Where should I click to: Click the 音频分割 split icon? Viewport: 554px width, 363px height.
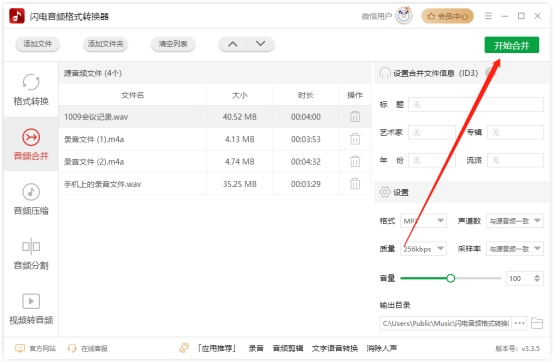[31, 246]
